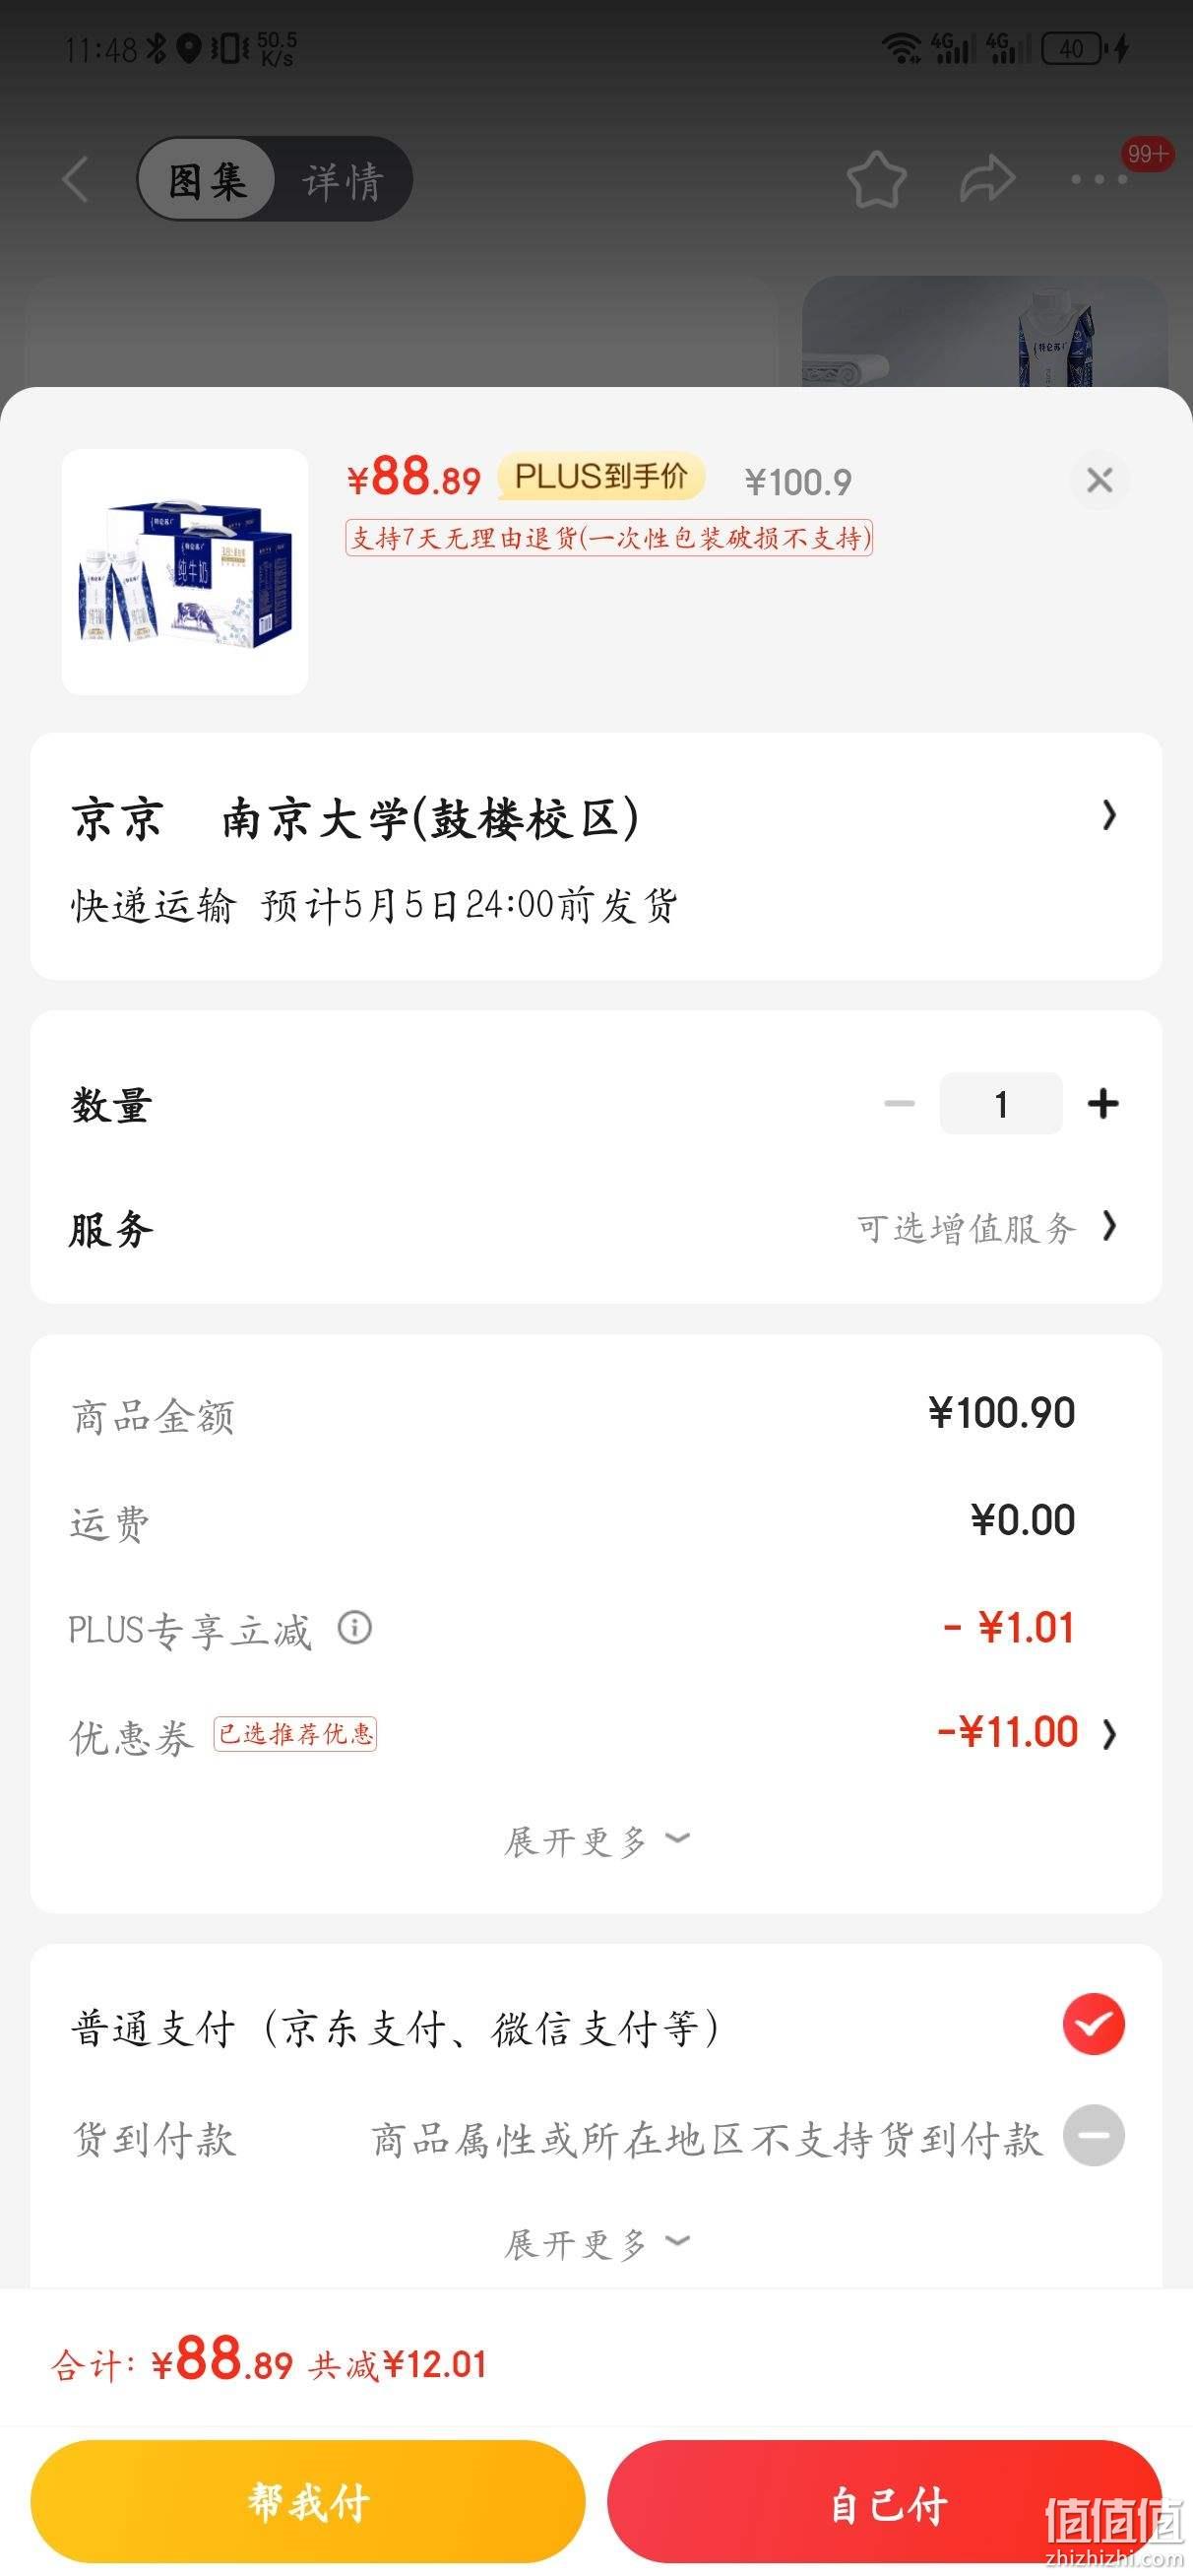Tap the 自己付 button
Screen dimensions: 1193x2576
point(884,2502)
